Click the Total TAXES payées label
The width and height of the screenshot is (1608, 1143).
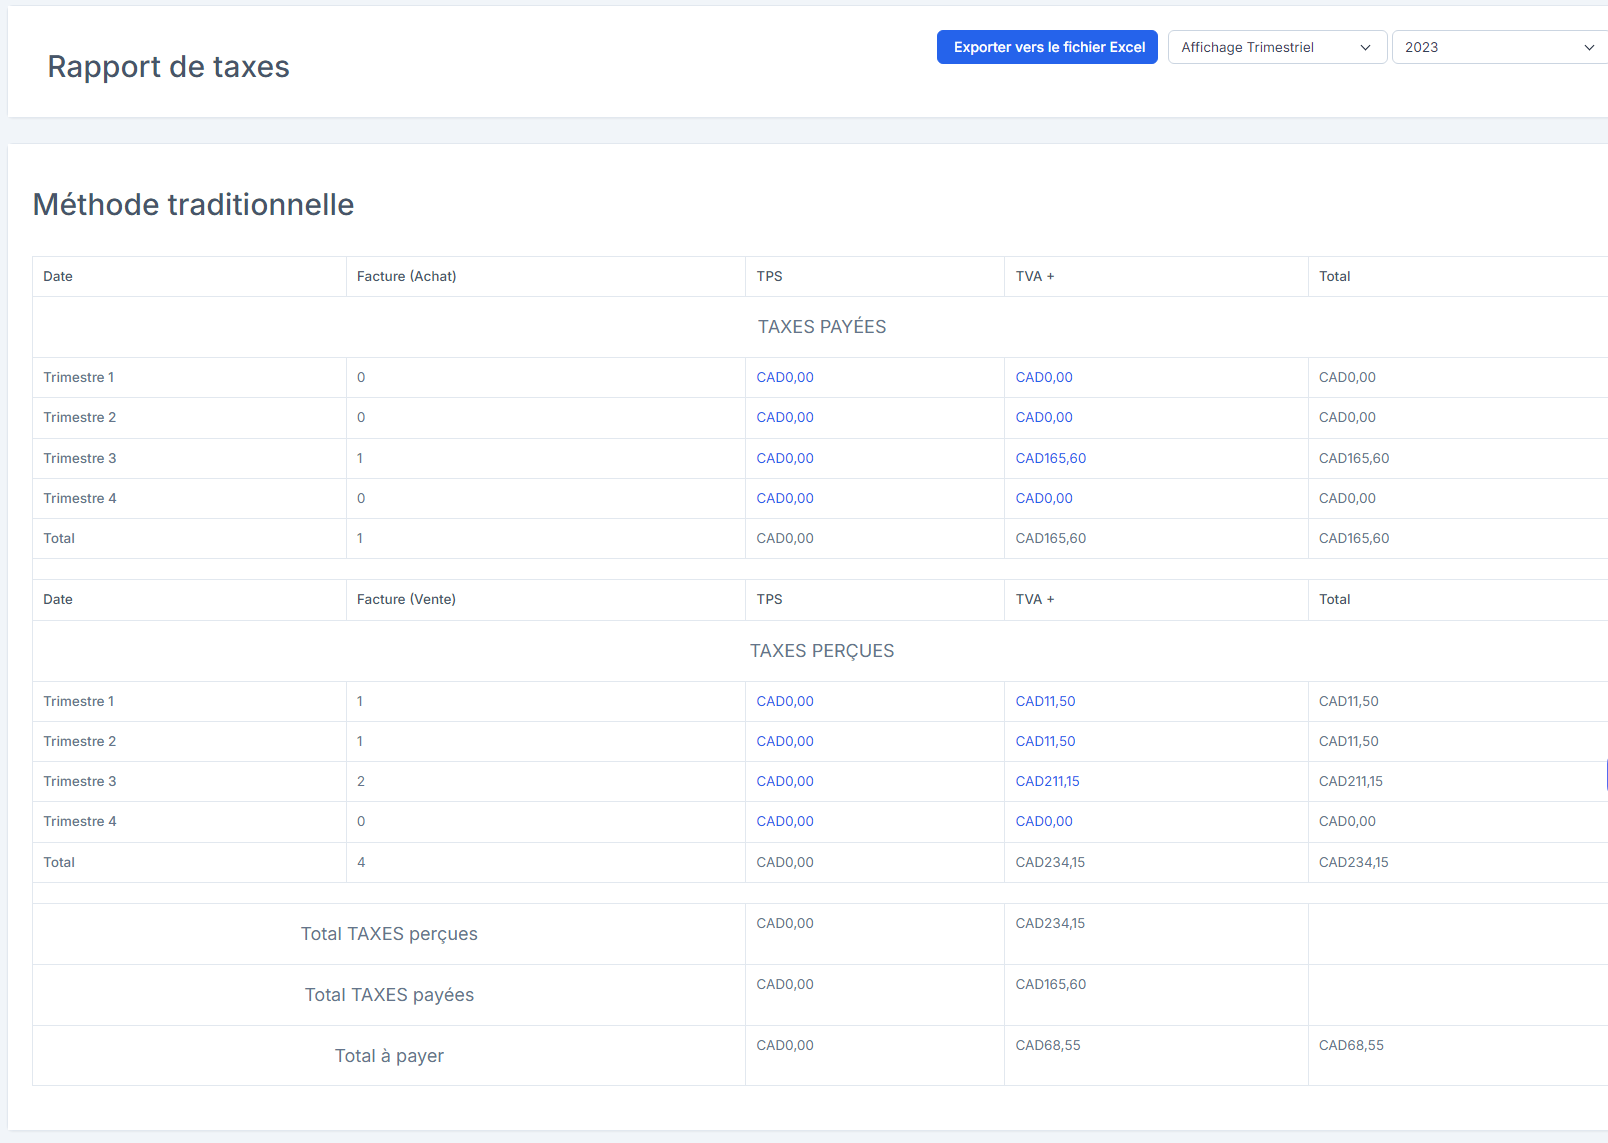[389, 995]
